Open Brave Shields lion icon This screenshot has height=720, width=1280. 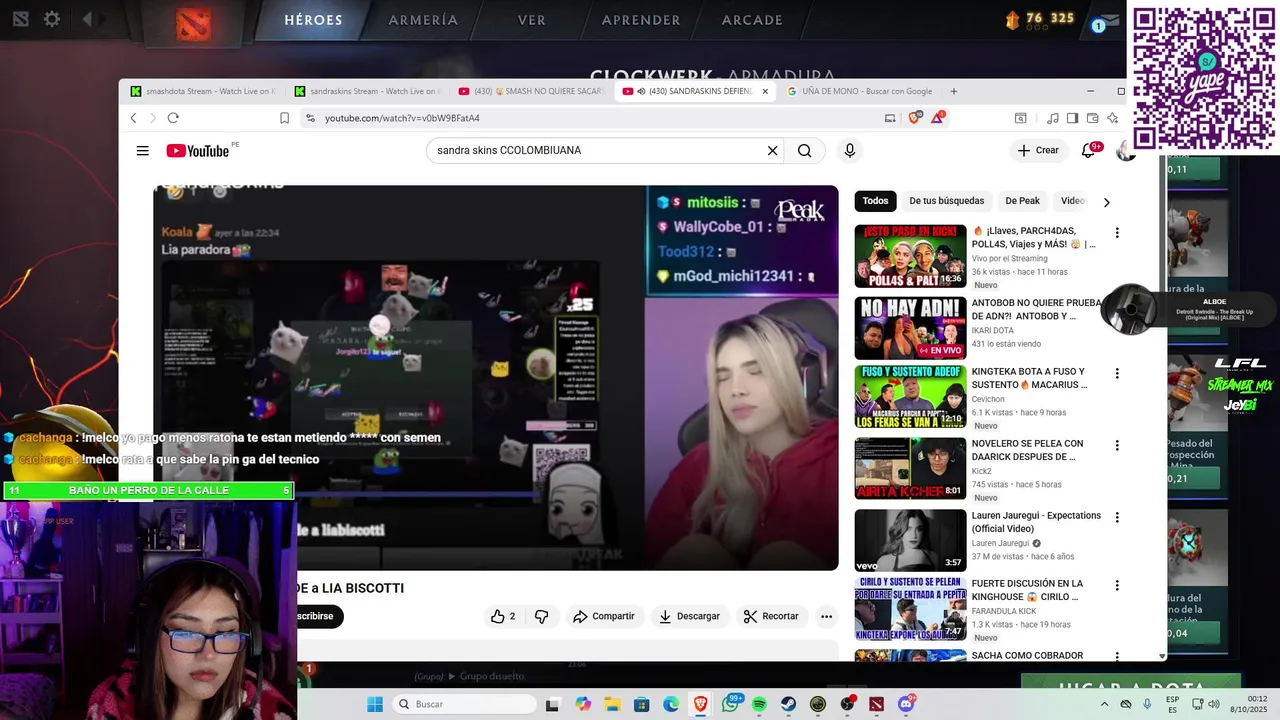pos(914,118)
